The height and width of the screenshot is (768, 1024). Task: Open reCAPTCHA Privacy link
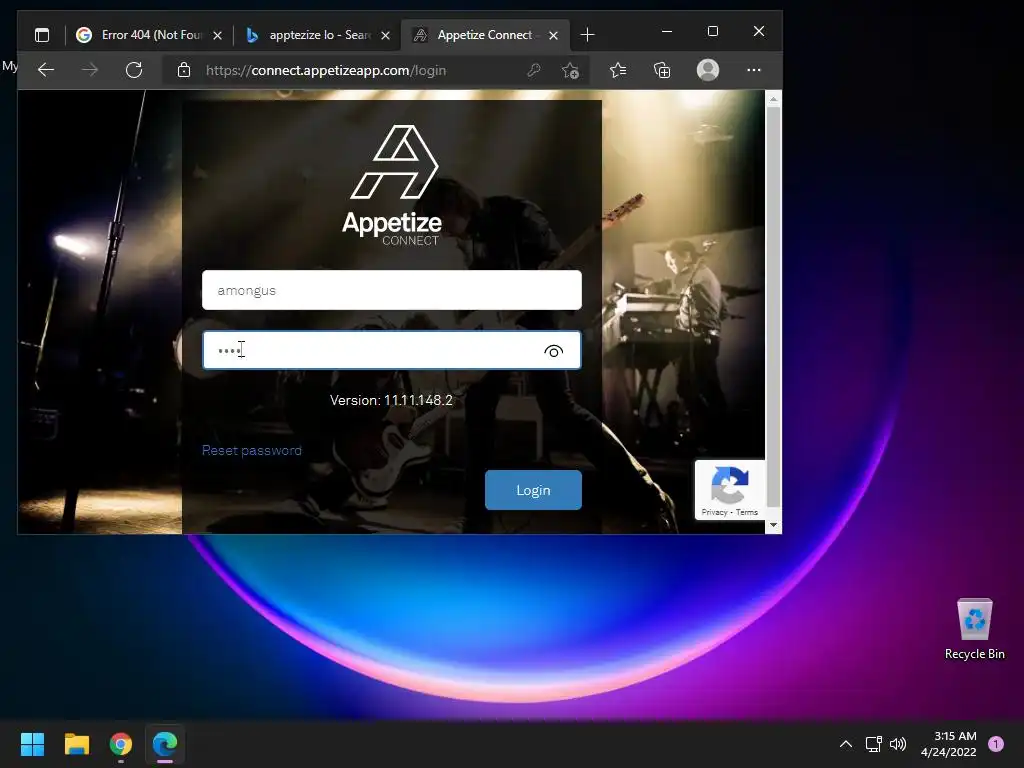pyautogui.click(x=714, y=512)
